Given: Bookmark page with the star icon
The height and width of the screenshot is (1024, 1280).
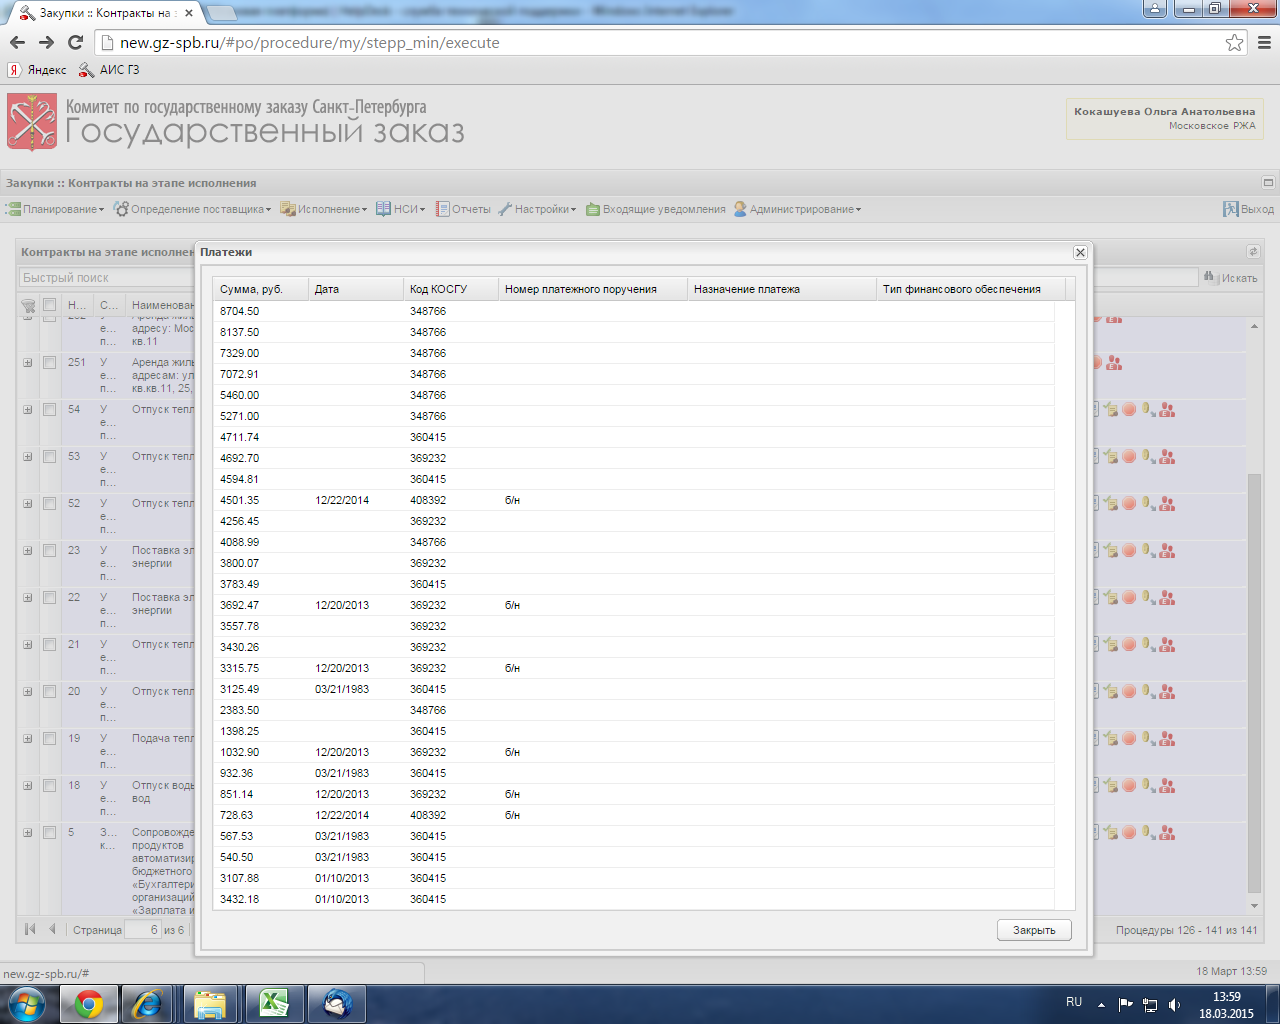Looking at the screenshot, I should (x=1234, y=43).
